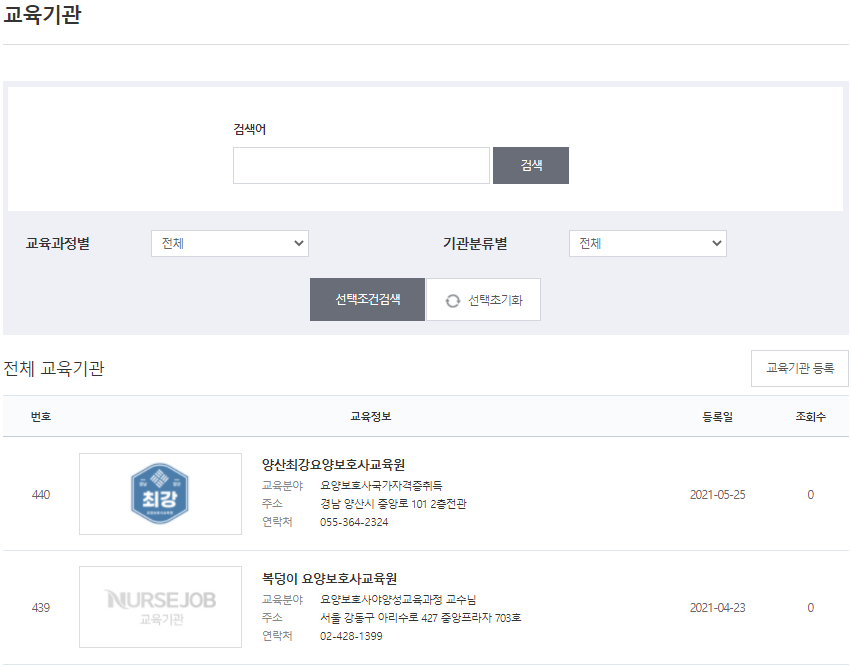Click the 선택조건검색 button
Screen dimensions: 851x667
[x=367, y=300]
